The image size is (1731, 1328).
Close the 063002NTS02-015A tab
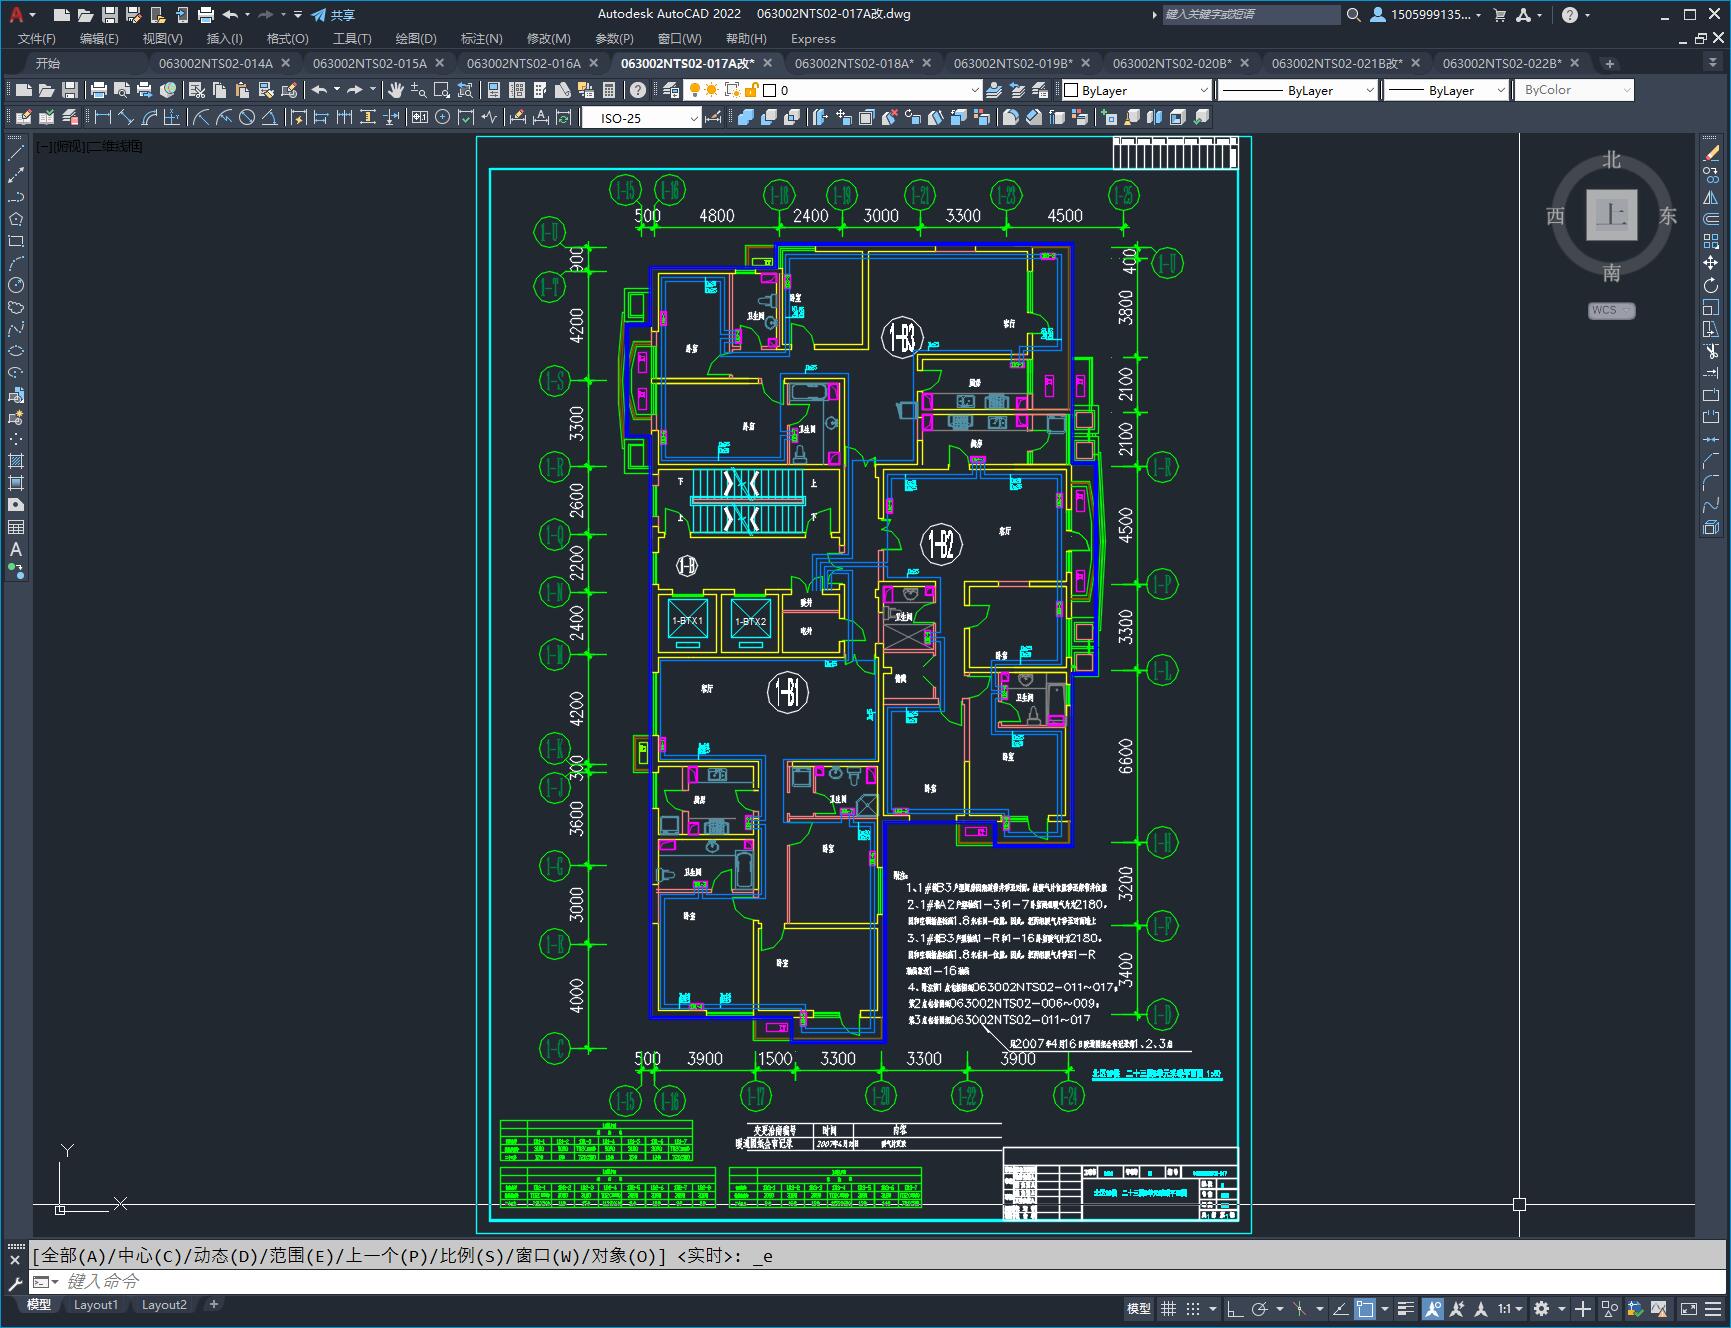[439, 63]
